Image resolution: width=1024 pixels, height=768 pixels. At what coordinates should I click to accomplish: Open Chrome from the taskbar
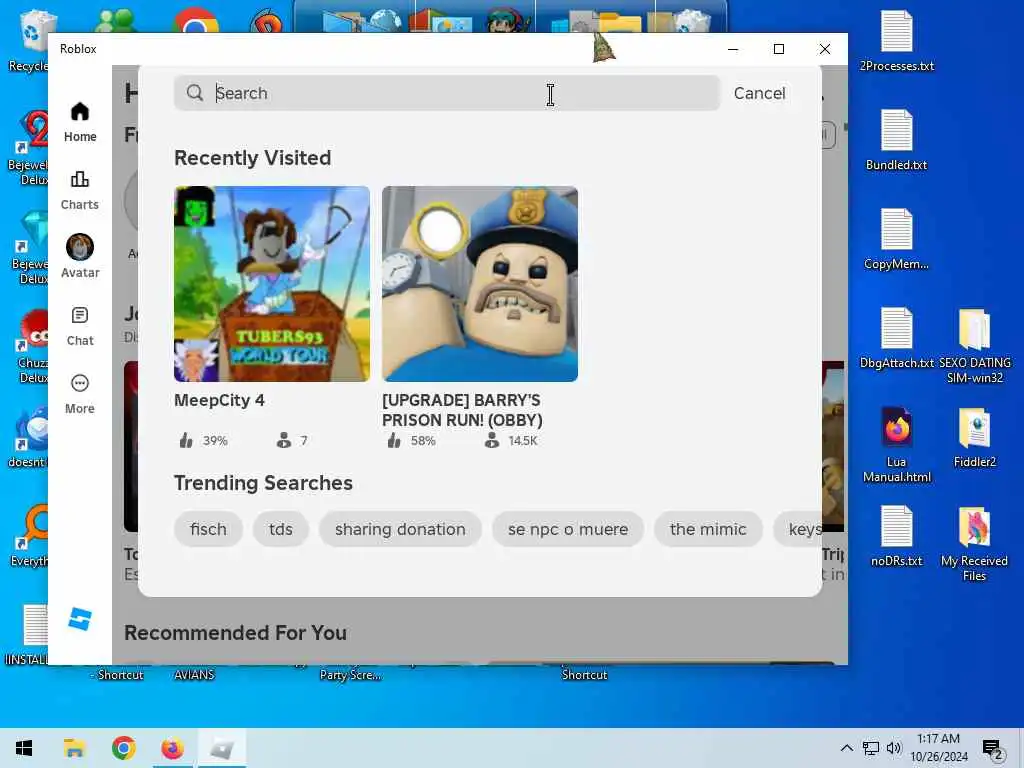click(123, 748)
